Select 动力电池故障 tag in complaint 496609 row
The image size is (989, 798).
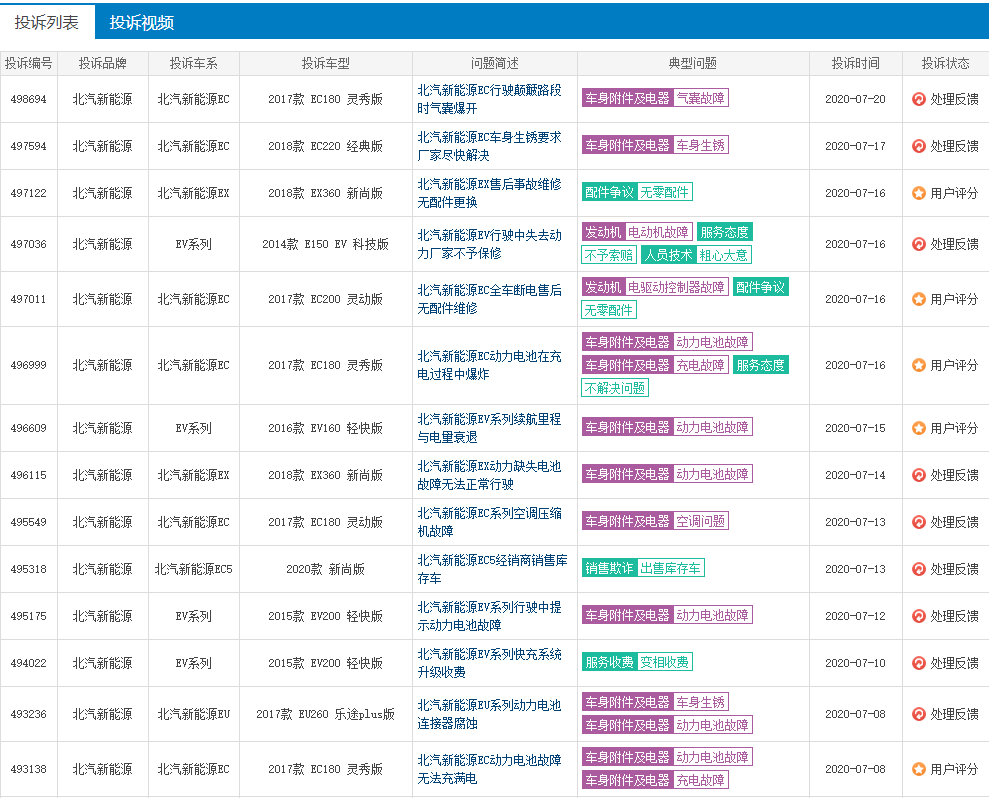[x=713, y=427]
